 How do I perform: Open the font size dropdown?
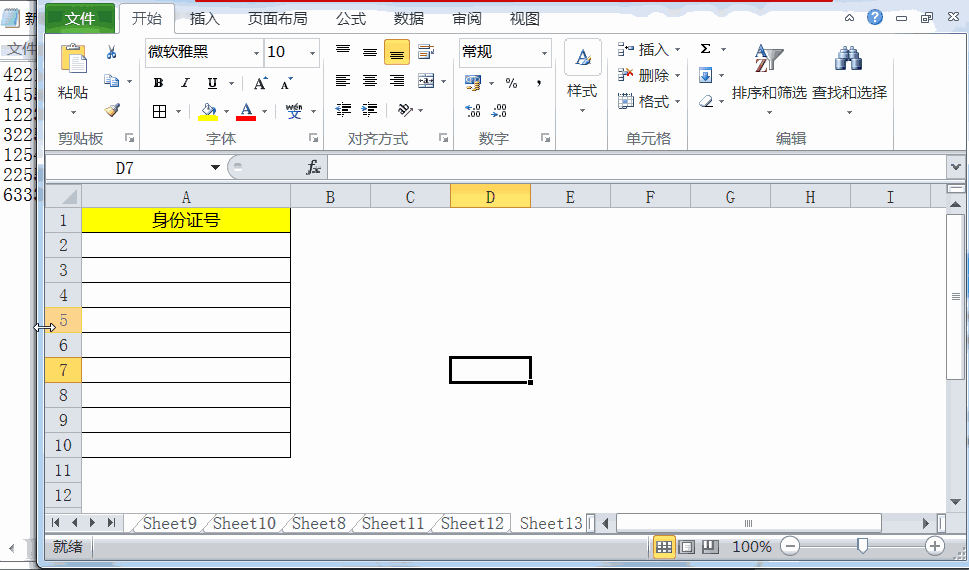tap(313, 53)
